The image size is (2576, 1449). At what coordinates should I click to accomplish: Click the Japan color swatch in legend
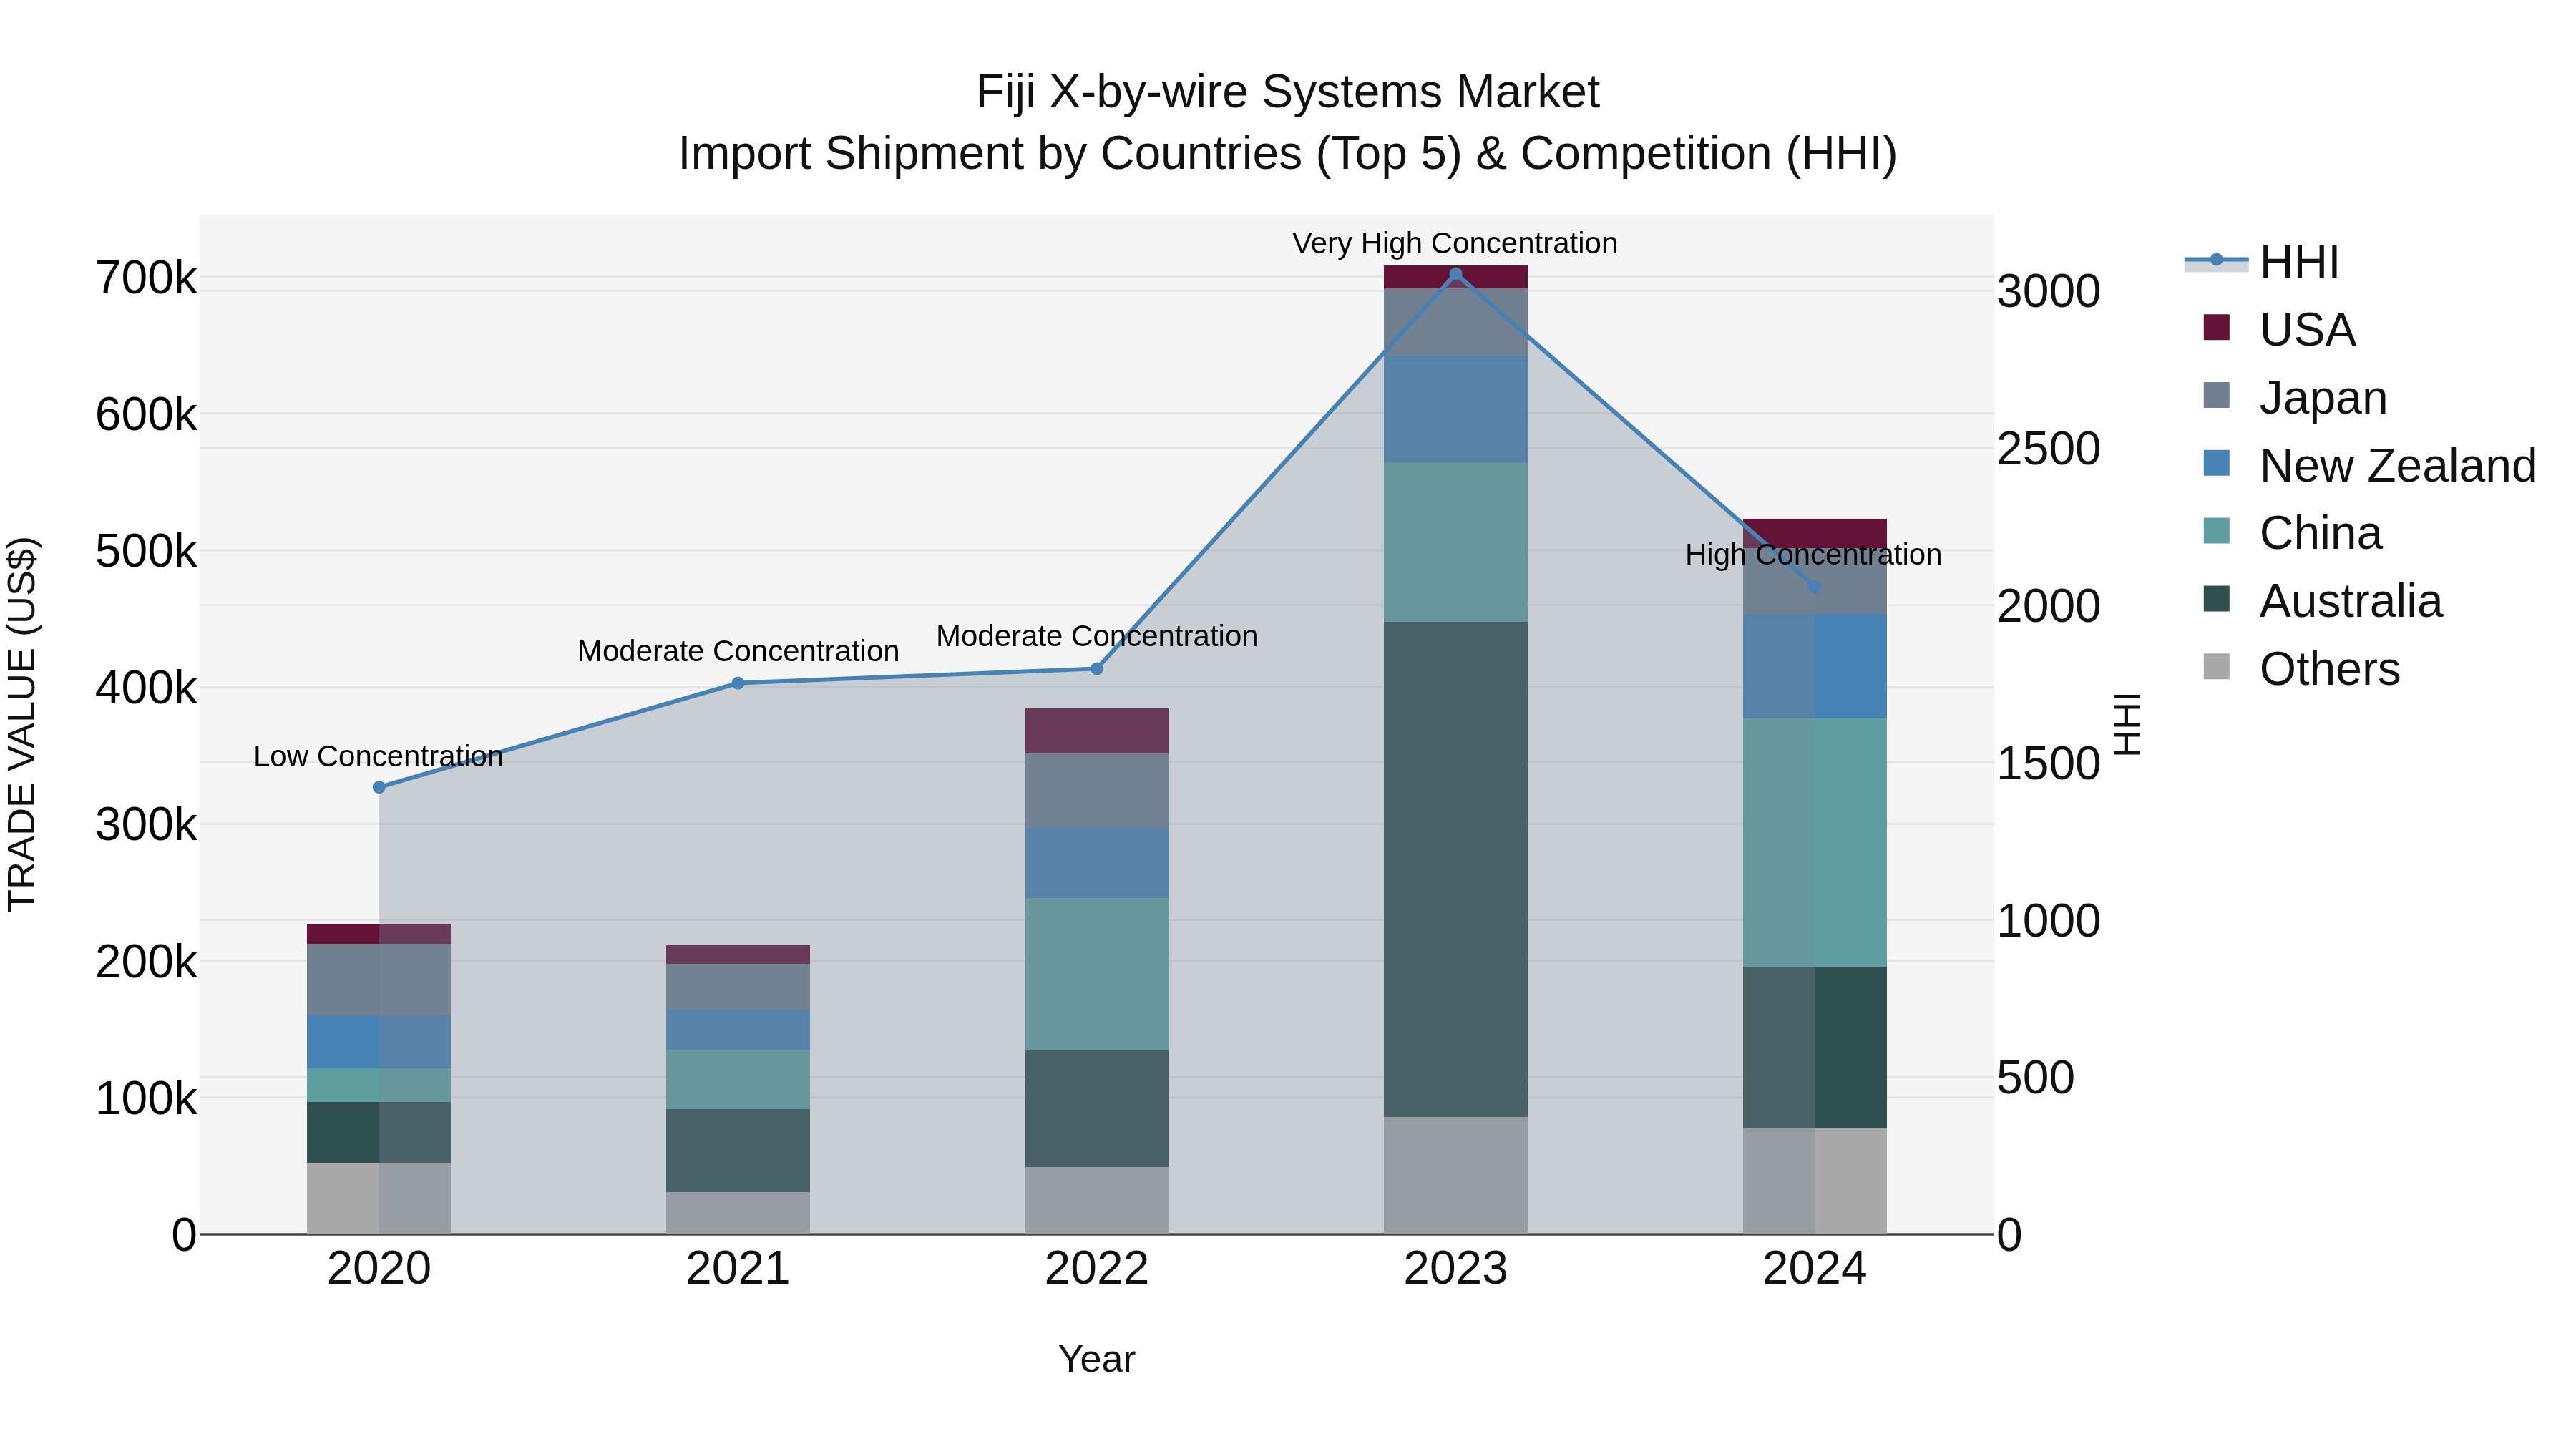2217,395
